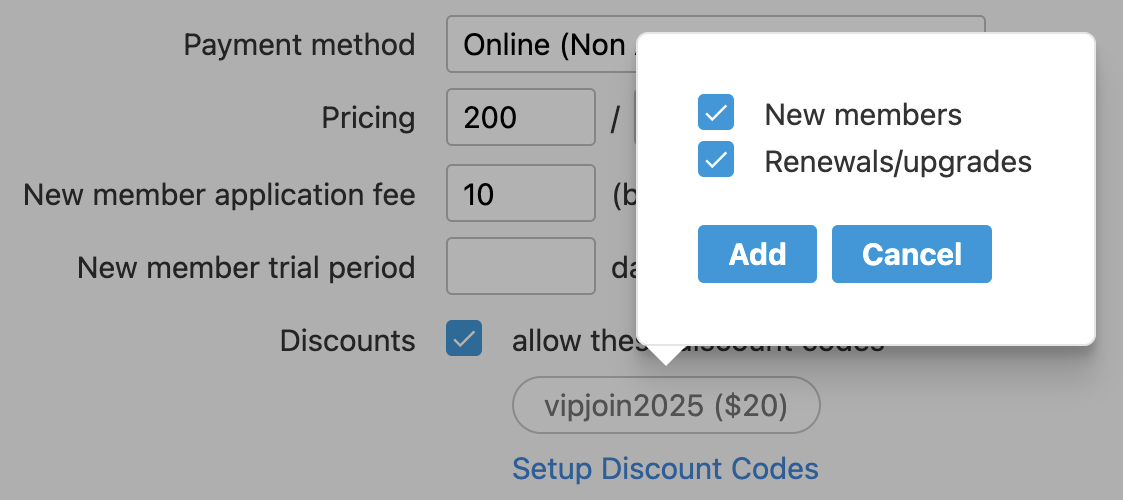This screenshot has height=500, width=1123.
Task: Click the "Pricing" field label
Action: [368, 118]
